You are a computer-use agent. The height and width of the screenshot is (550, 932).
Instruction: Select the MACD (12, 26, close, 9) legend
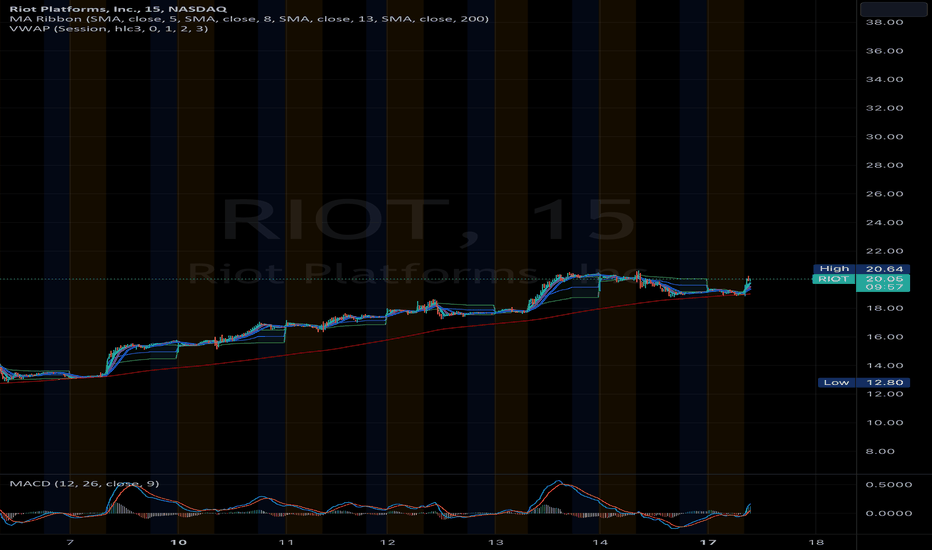[x=84, y=483]
